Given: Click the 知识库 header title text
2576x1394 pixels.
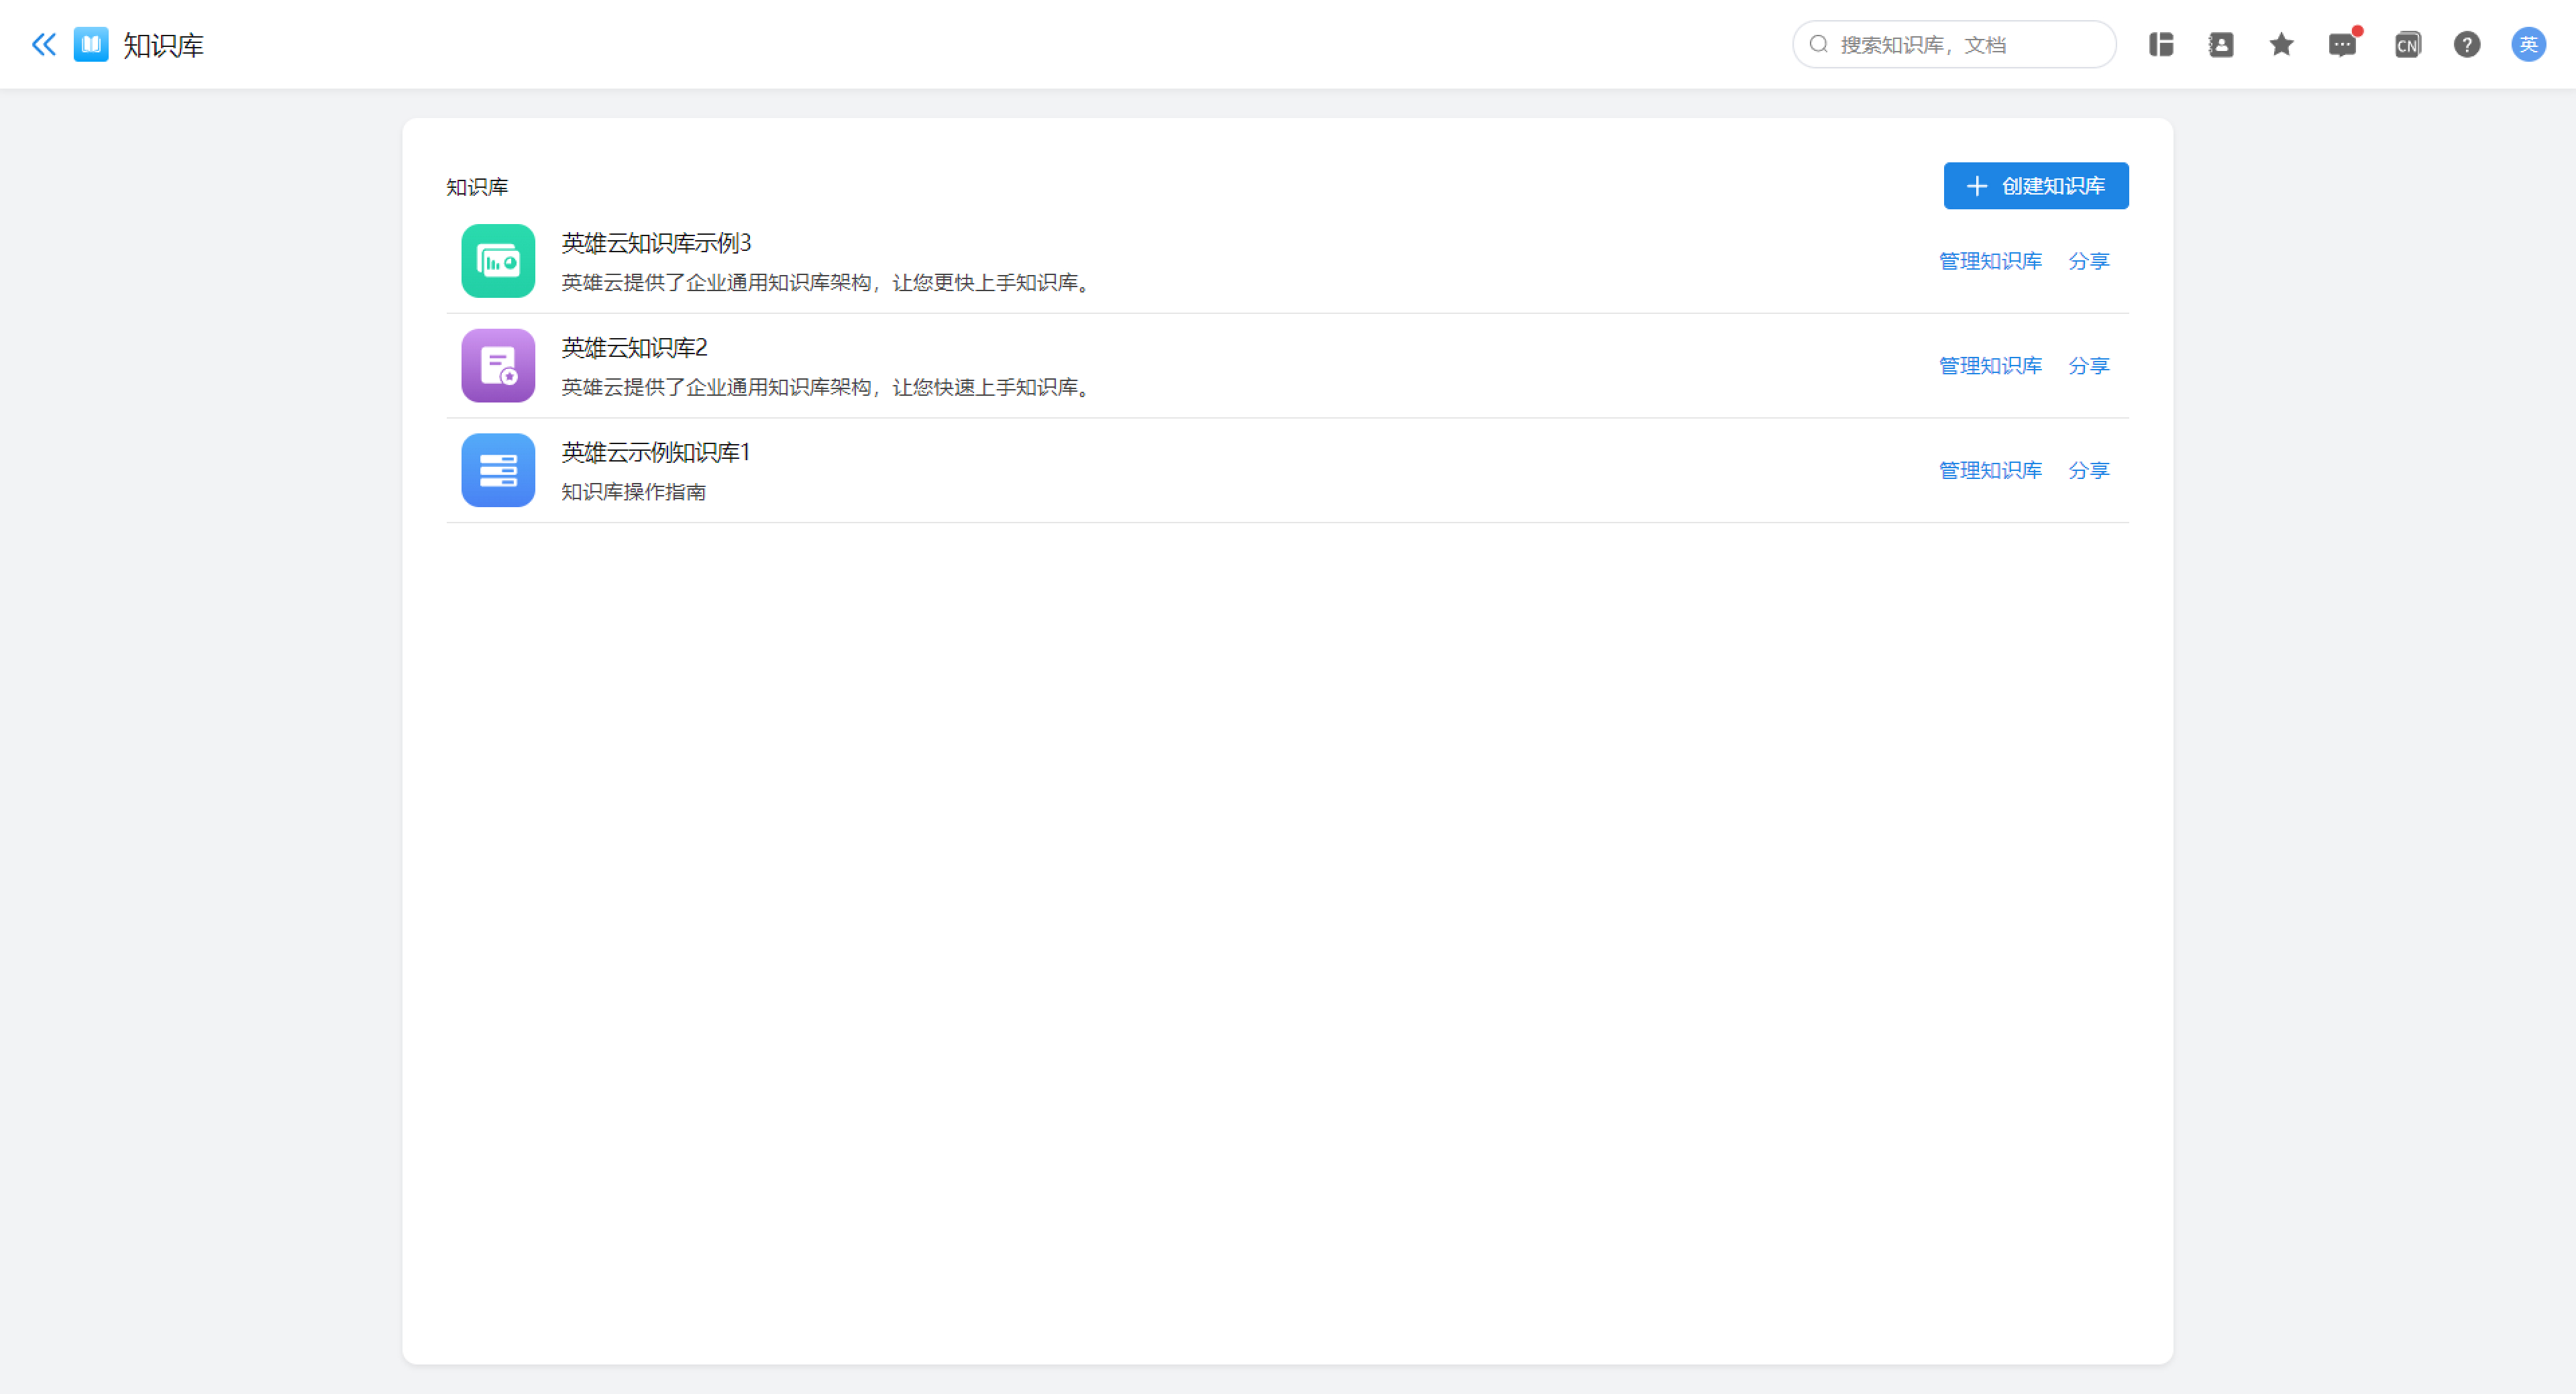Looking at the screenshot, I should [163, 45].
